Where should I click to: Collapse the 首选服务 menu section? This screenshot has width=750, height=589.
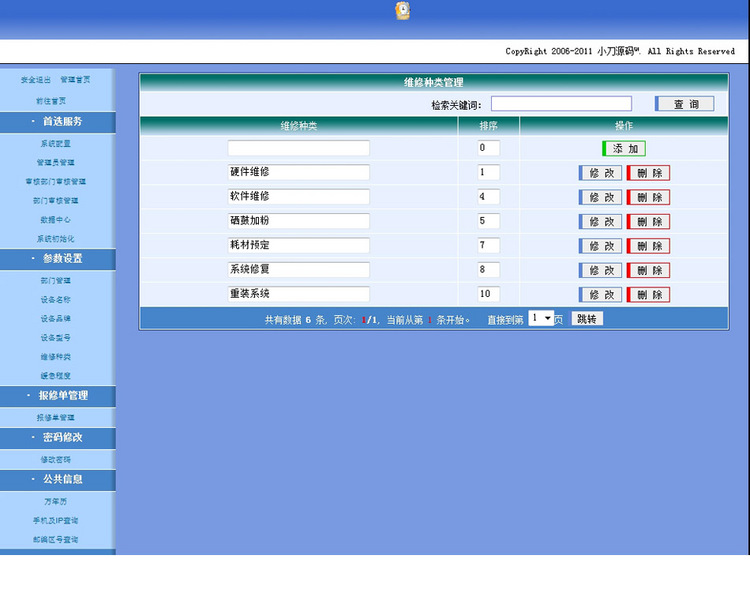coord(57,122)
